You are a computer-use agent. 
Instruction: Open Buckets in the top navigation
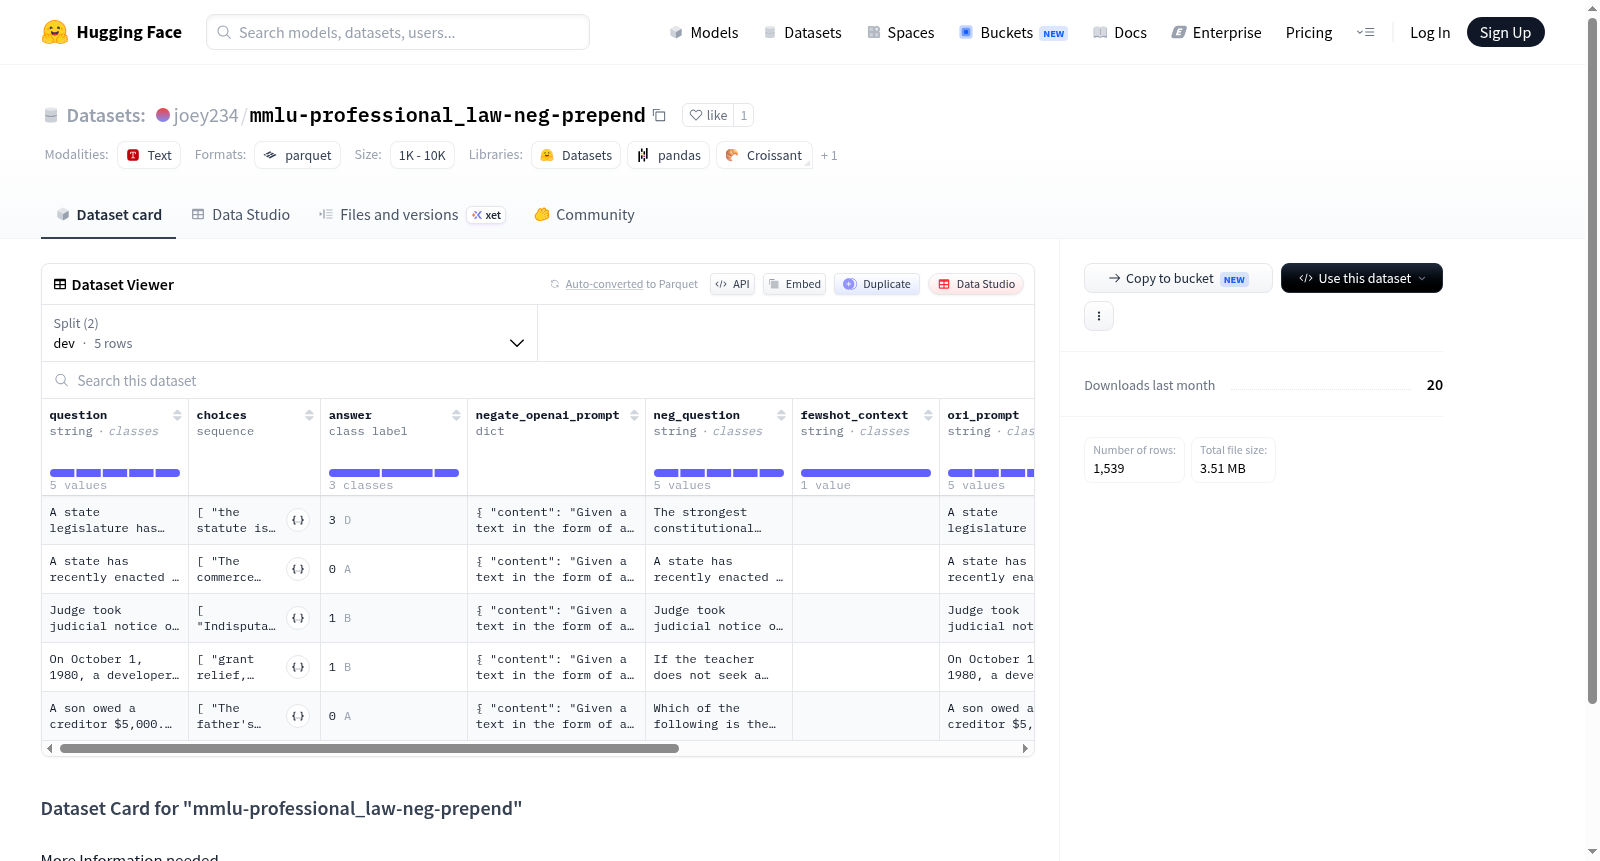click(1013, 32)
